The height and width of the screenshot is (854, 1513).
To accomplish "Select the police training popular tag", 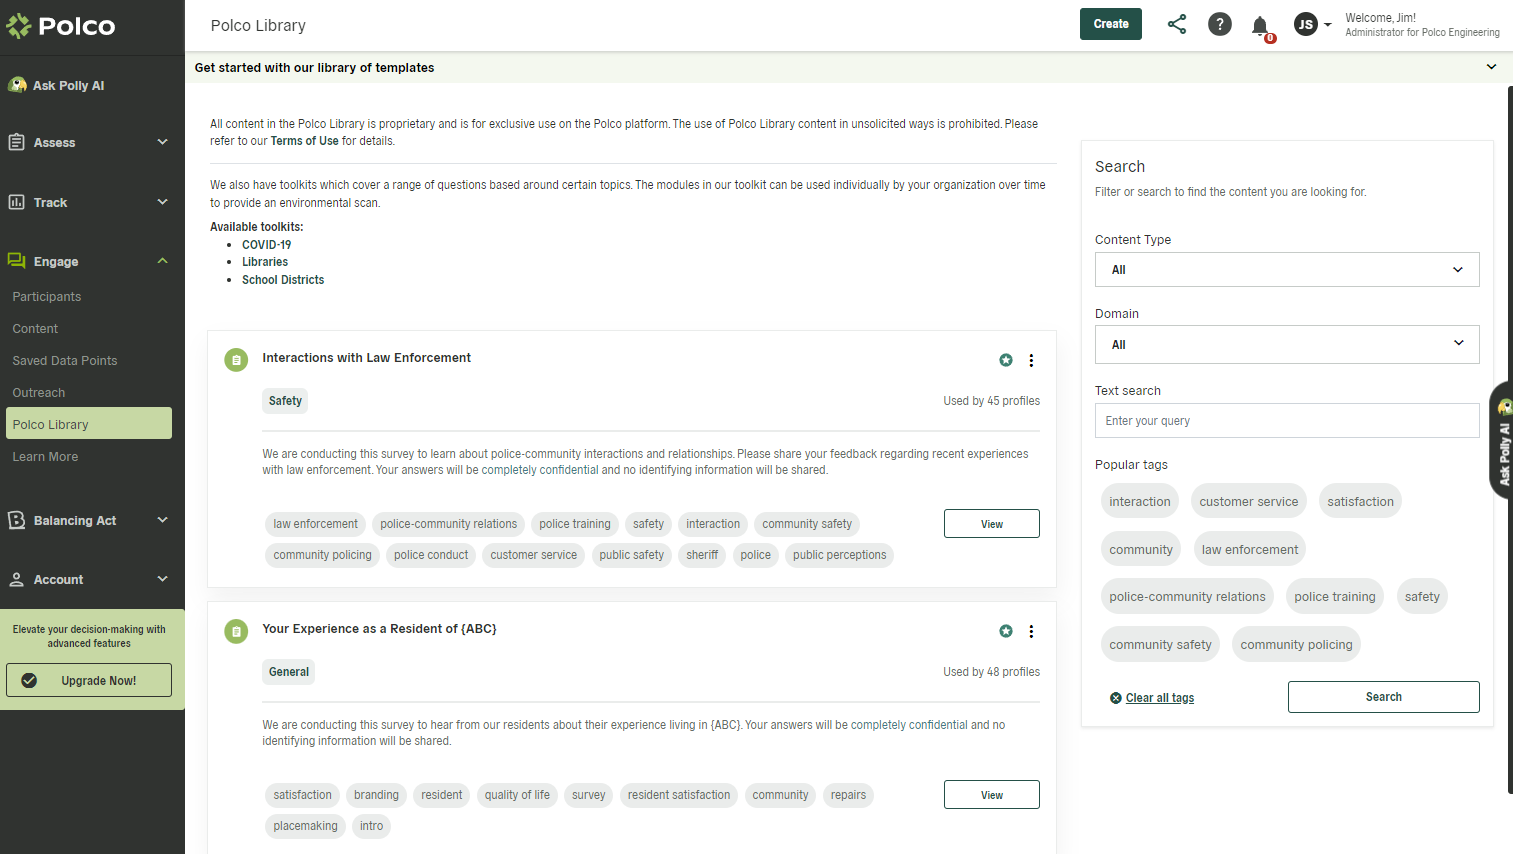I will 1335,597.
